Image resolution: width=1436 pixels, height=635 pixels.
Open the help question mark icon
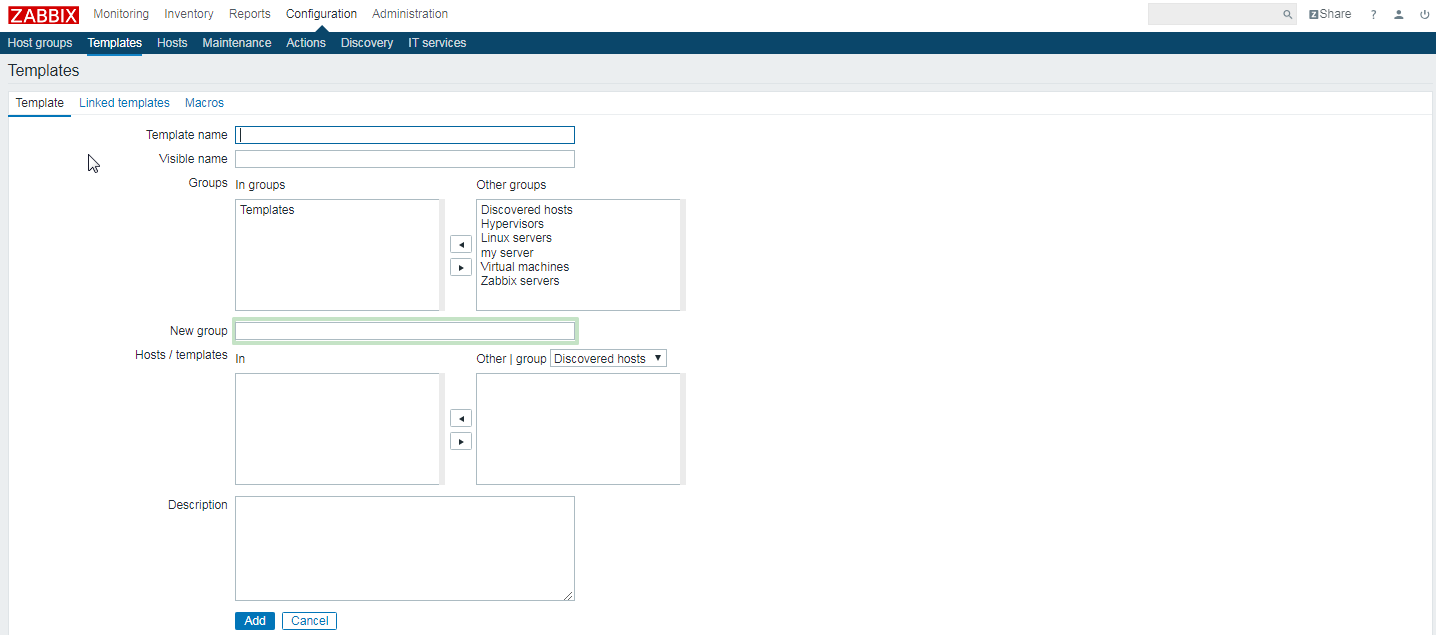click(1374, 15)
